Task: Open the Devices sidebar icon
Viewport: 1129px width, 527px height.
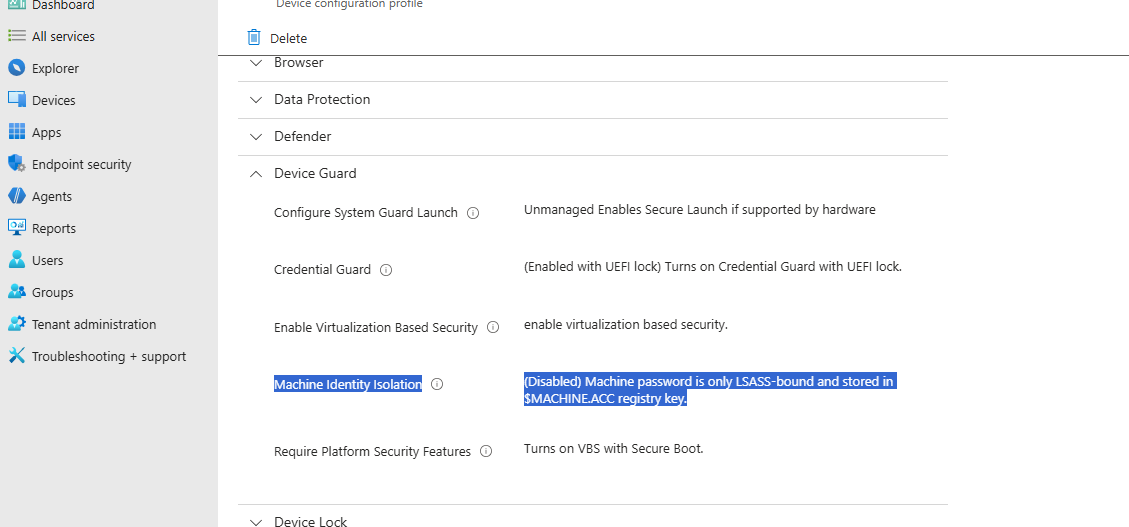Action: [x=17, y=99]
